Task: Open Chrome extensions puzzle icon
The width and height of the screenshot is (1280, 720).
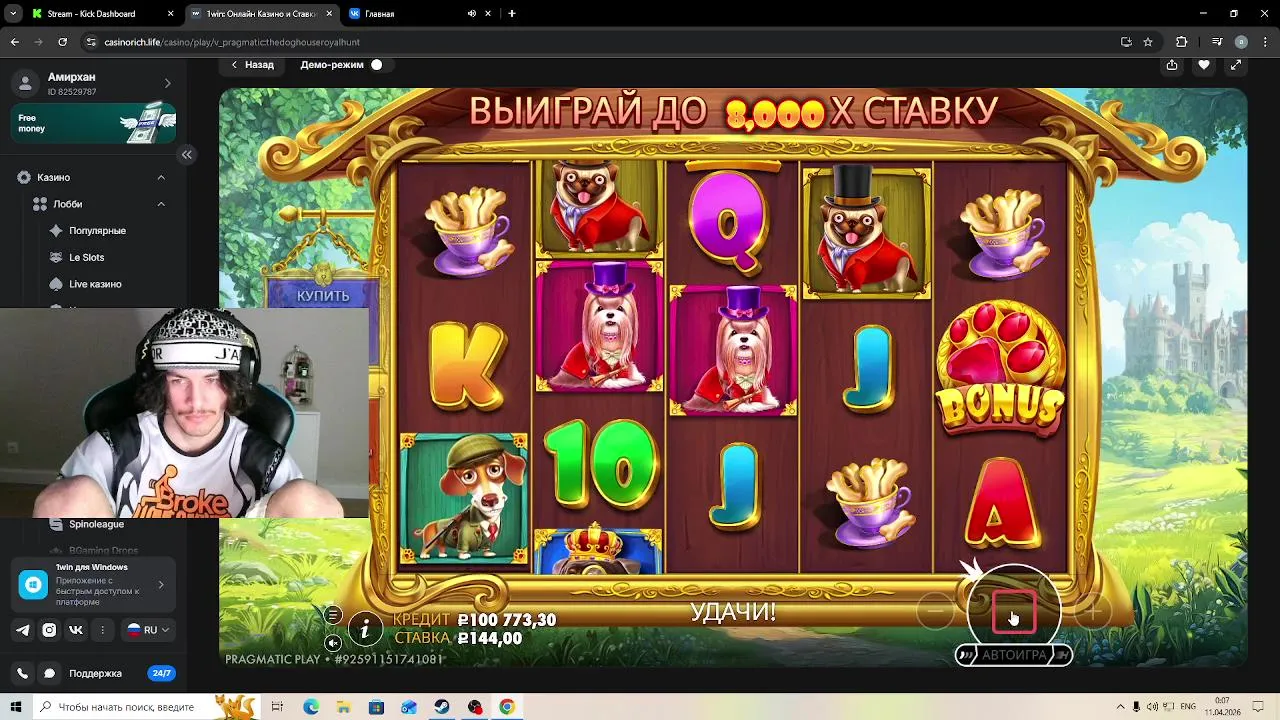Action: 1181,42
